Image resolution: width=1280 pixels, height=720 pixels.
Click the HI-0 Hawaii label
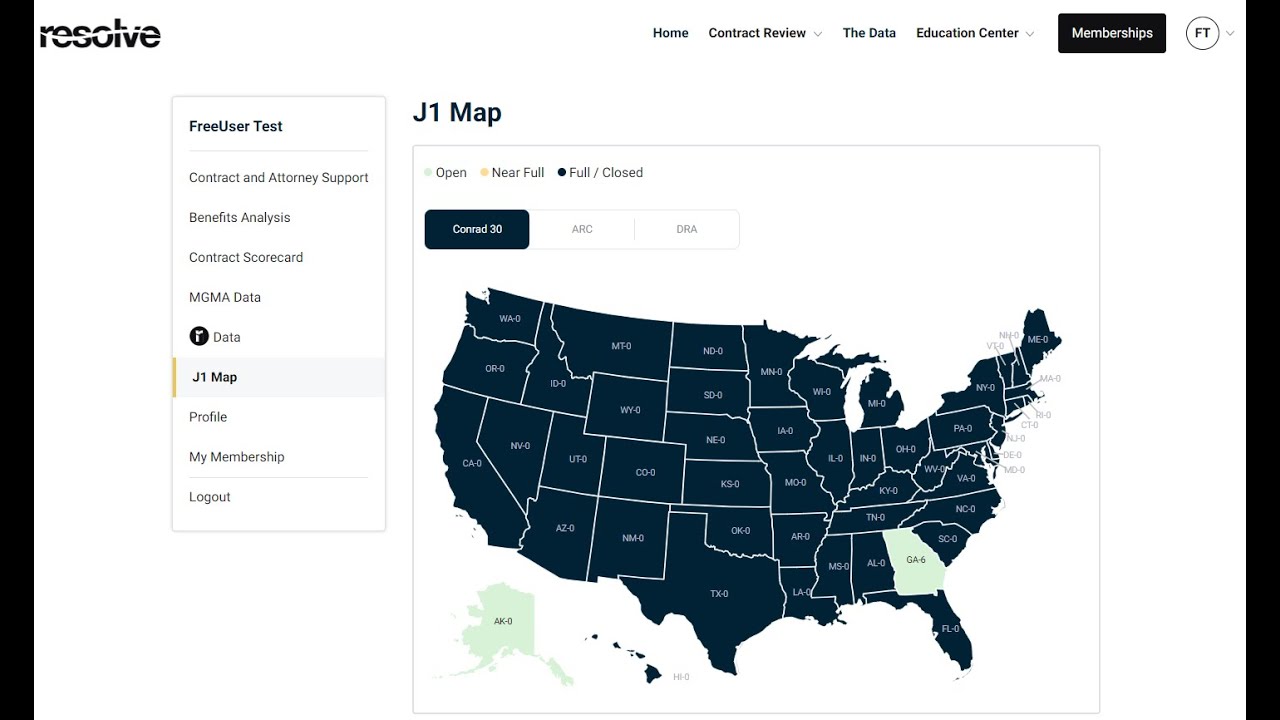[x=681, y=677]
